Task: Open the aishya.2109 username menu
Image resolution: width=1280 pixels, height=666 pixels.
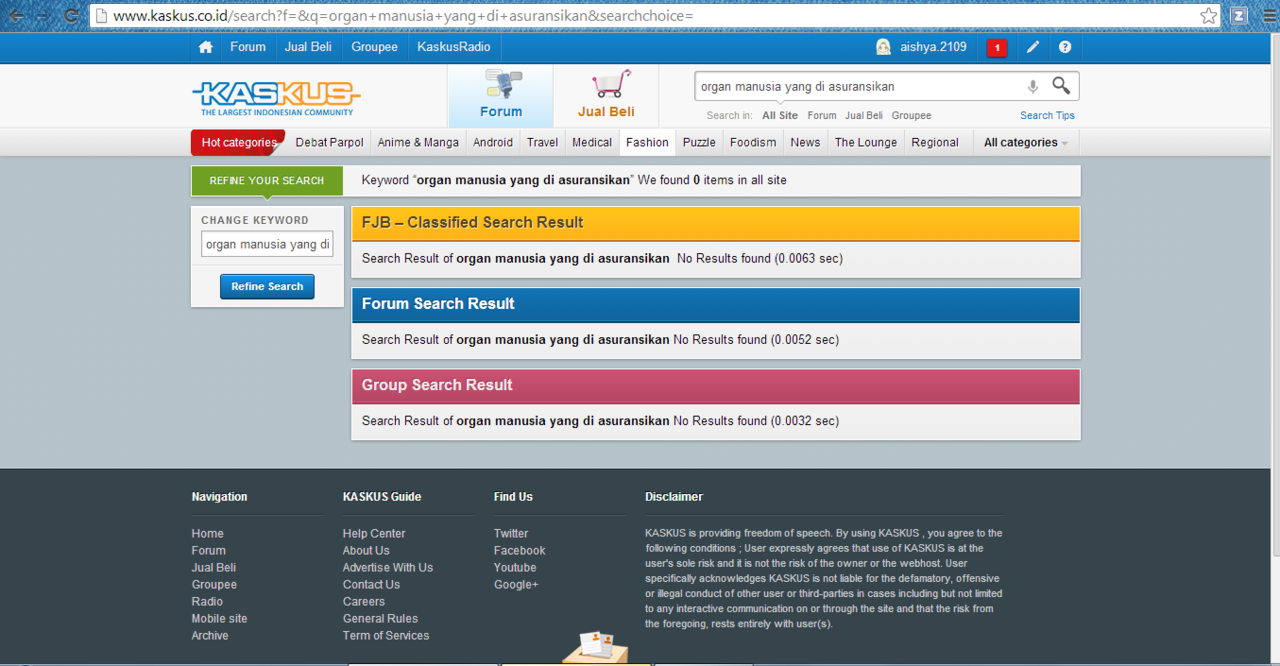Action: (933, 47)
